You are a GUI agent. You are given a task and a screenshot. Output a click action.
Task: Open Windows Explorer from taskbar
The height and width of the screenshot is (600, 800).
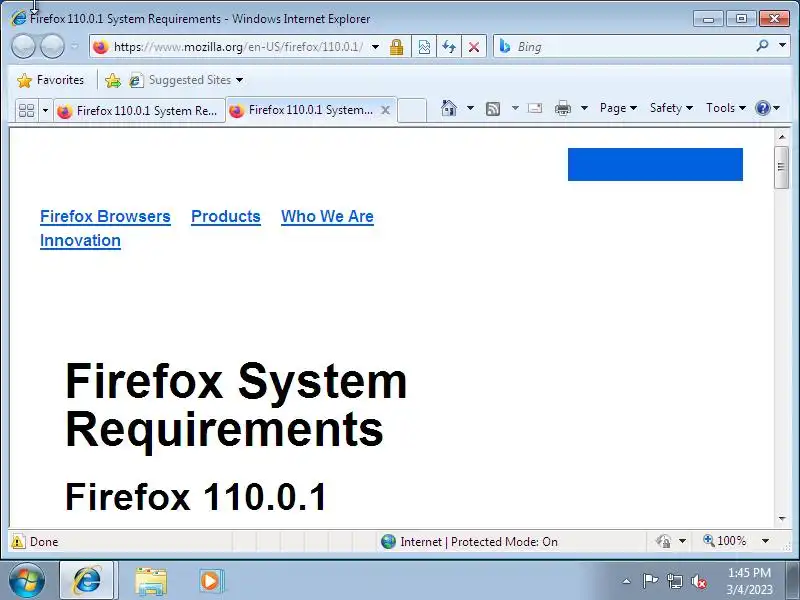click(x=151, y=581)
